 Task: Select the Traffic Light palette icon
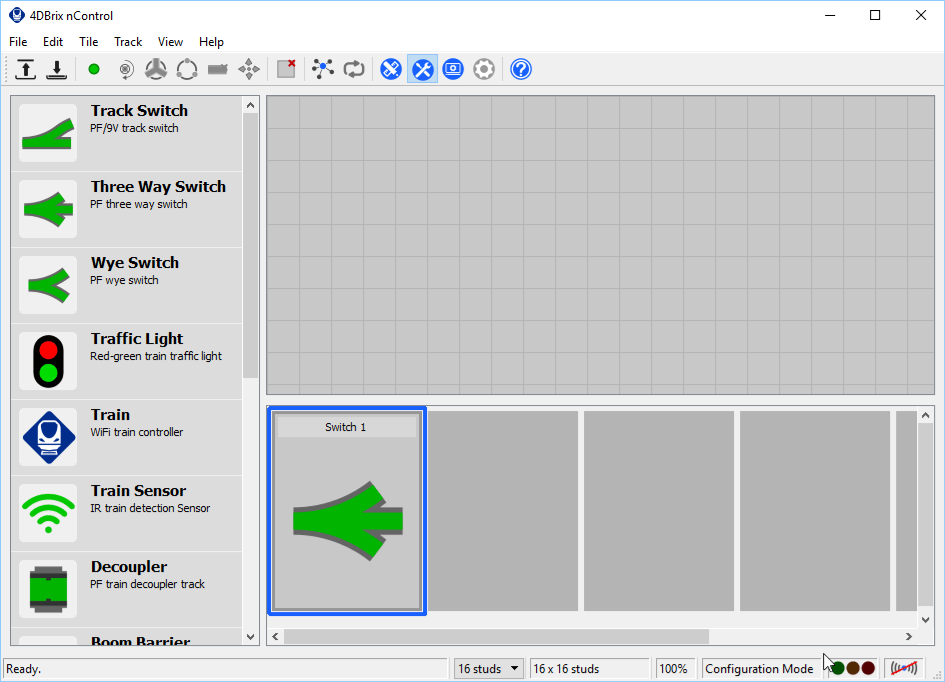(x=48, y=361)
